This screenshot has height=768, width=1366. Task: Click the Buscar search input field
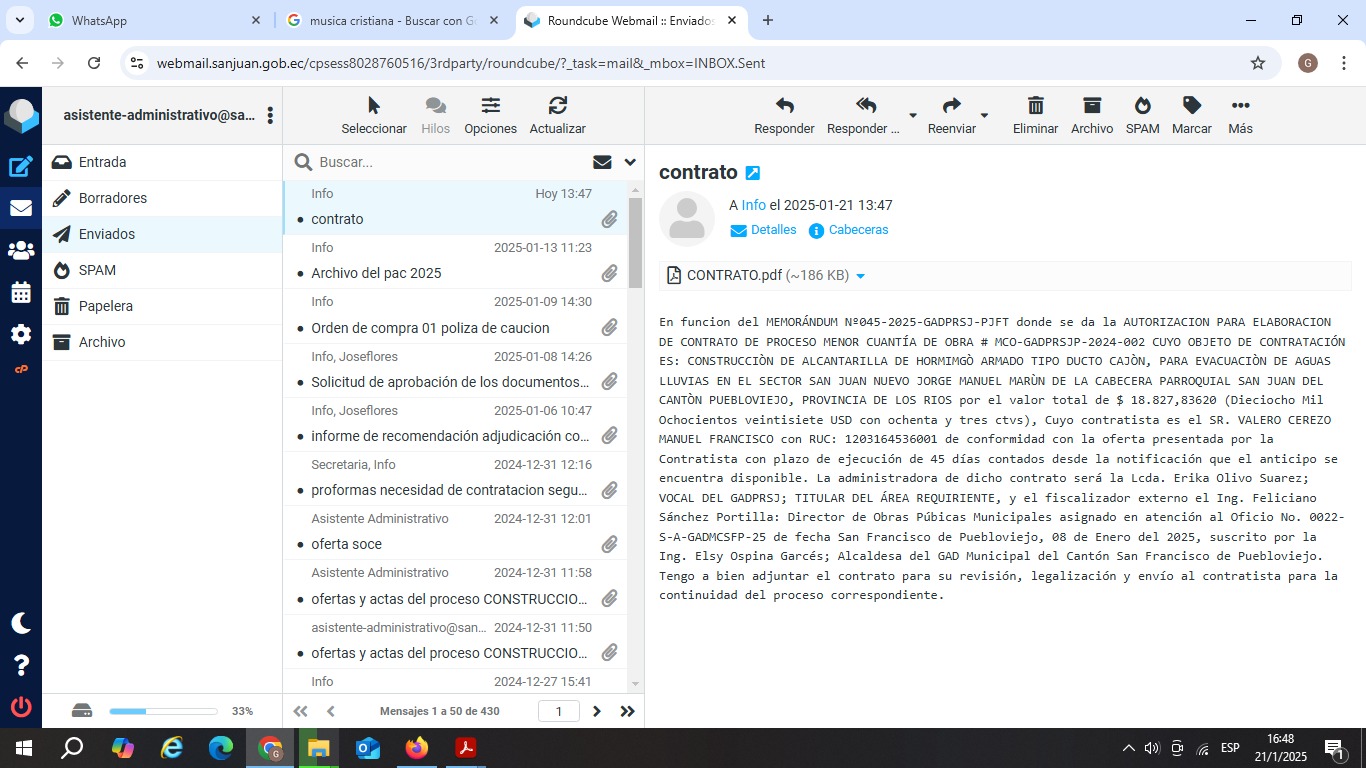click(x=450, y=162)
